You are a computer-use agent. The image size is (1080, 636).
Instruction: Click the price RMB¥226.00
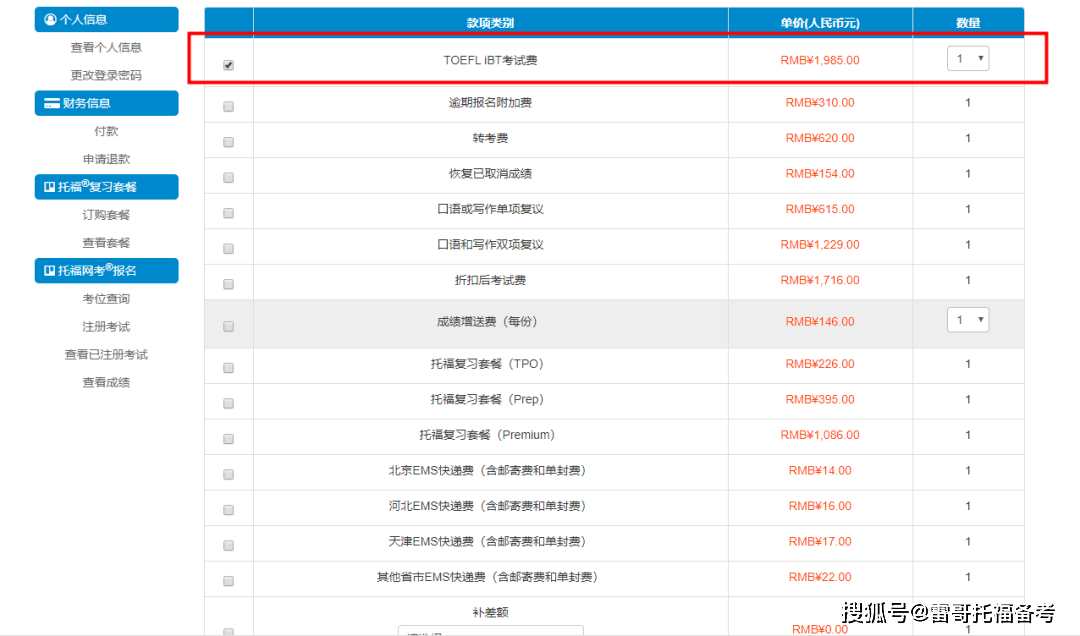[820, 364]
